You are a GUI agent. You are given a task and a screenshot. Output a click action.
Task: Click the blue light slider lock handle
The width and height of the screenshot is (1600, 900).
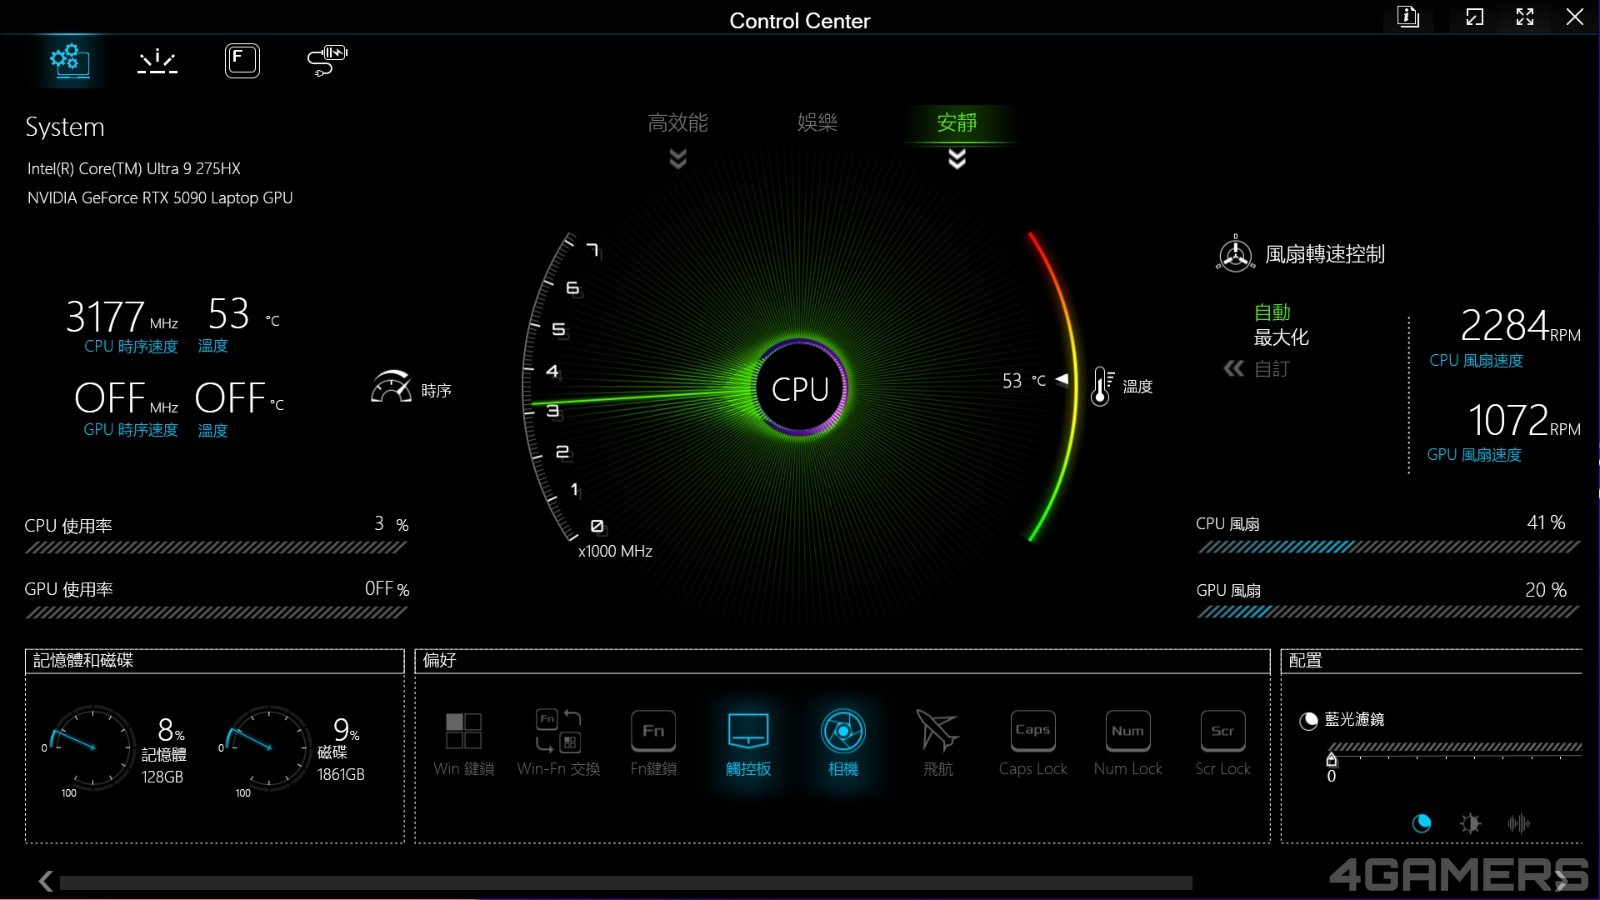pyautogui.click(x=1331, y=760)
